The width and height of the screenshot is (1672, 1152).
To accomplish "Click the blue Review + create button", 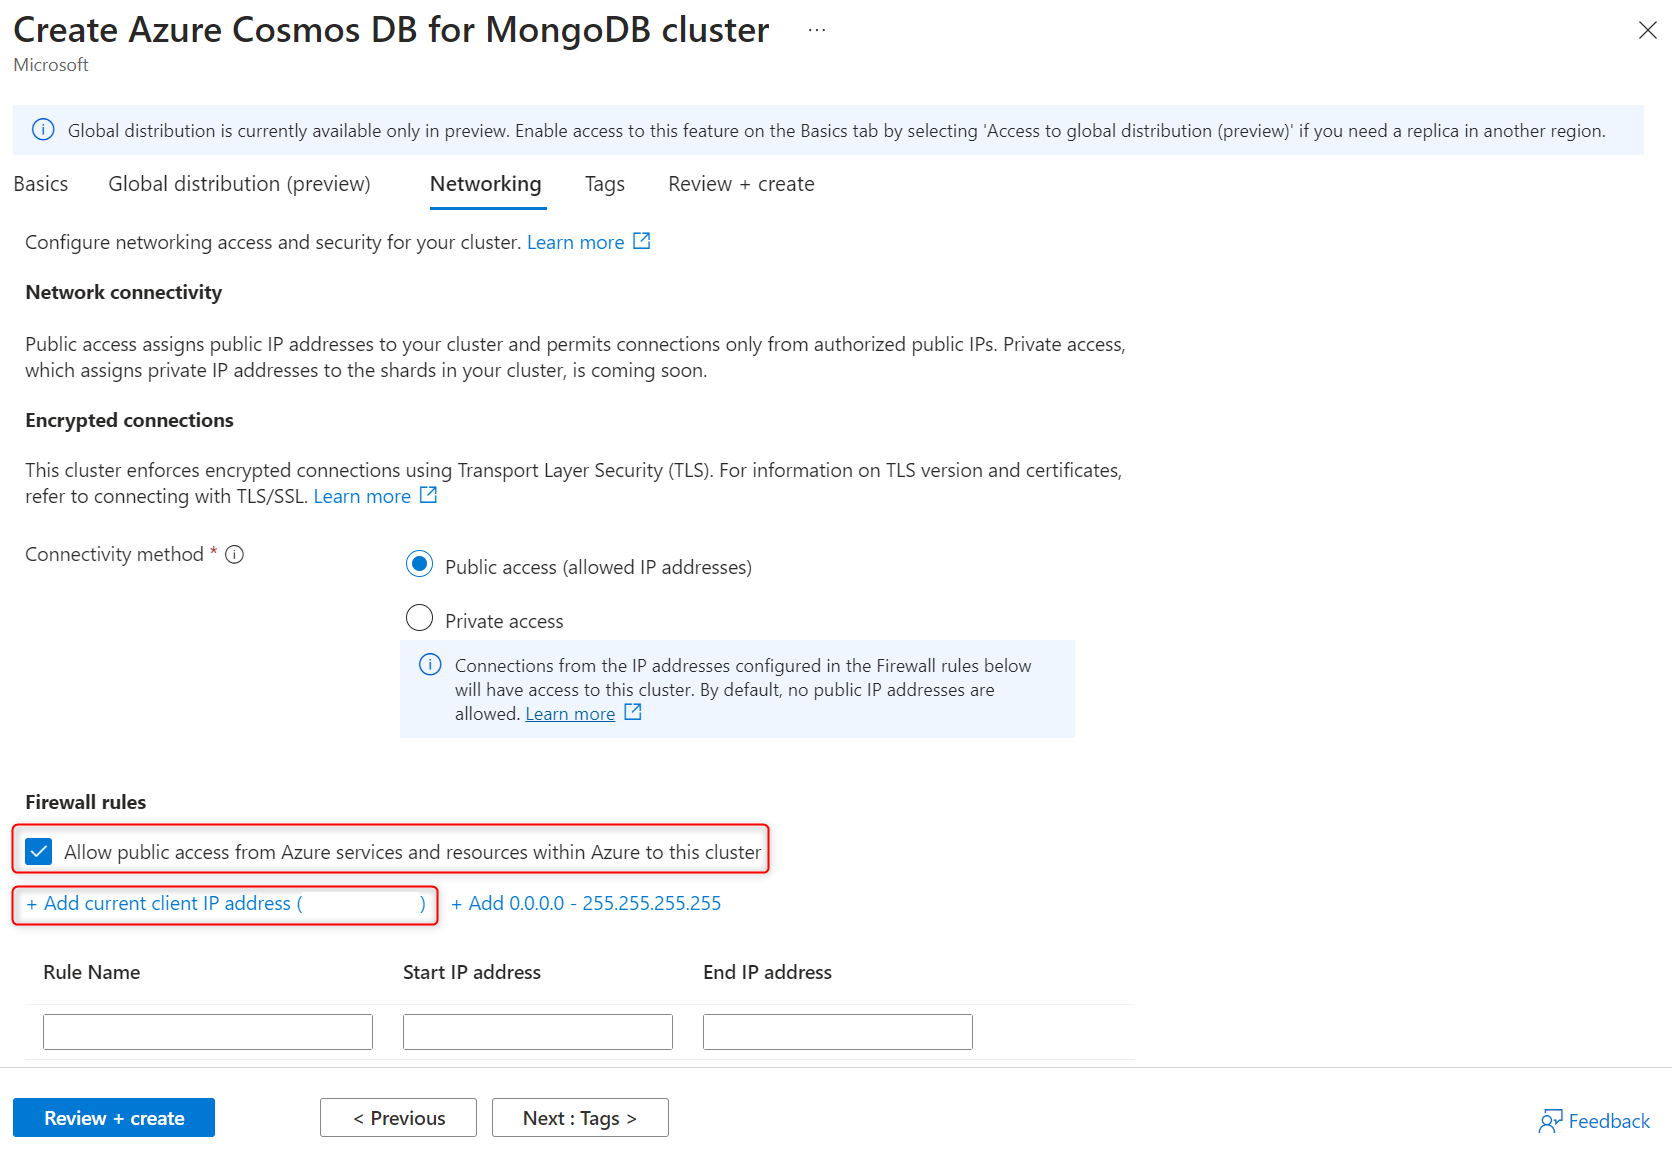I will [114, 1118].
